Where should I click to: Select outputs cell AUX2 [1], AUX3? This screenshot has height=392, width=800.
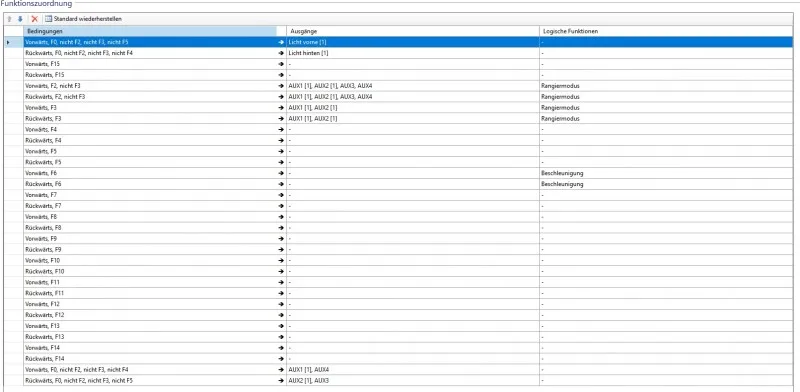tap(413, 380)
